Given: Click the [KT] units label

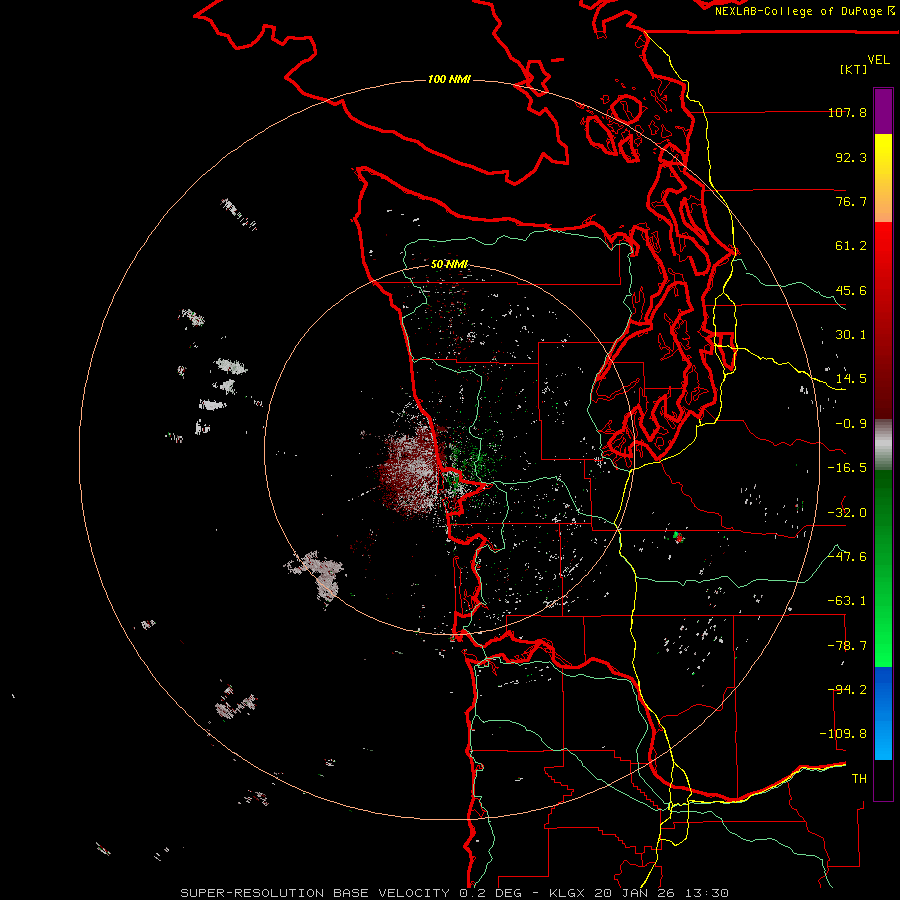Looking at the screenshot, I should [x=854, y=69].
